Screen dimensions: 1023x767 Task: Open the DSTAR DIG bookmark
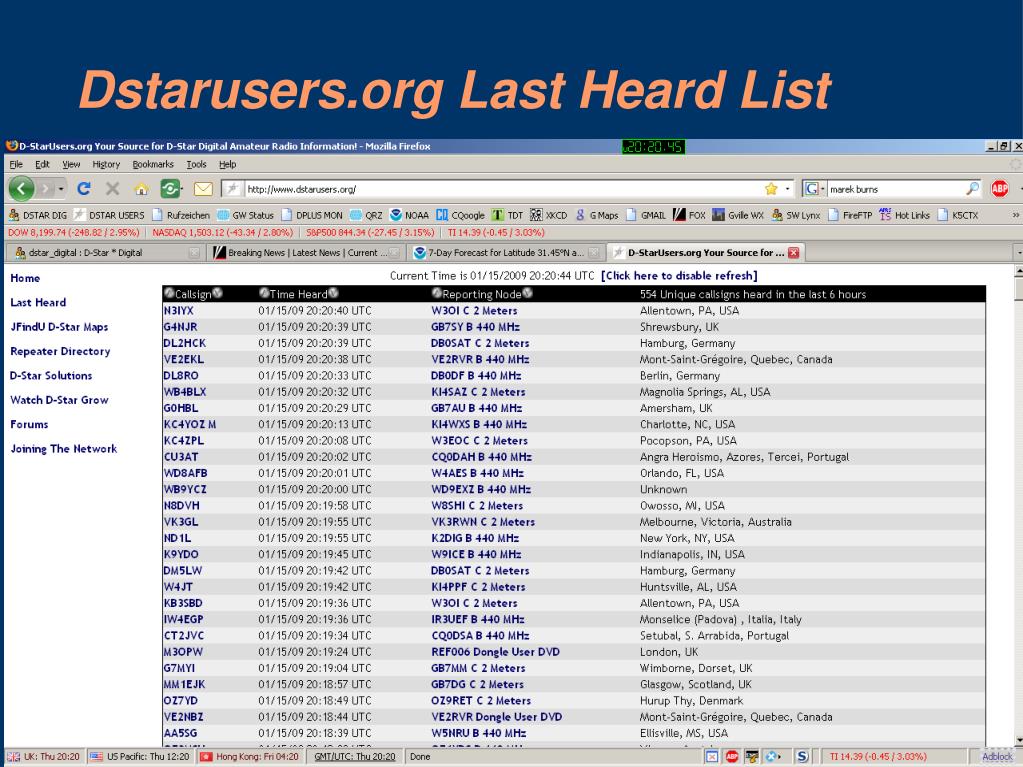[38, 215]
